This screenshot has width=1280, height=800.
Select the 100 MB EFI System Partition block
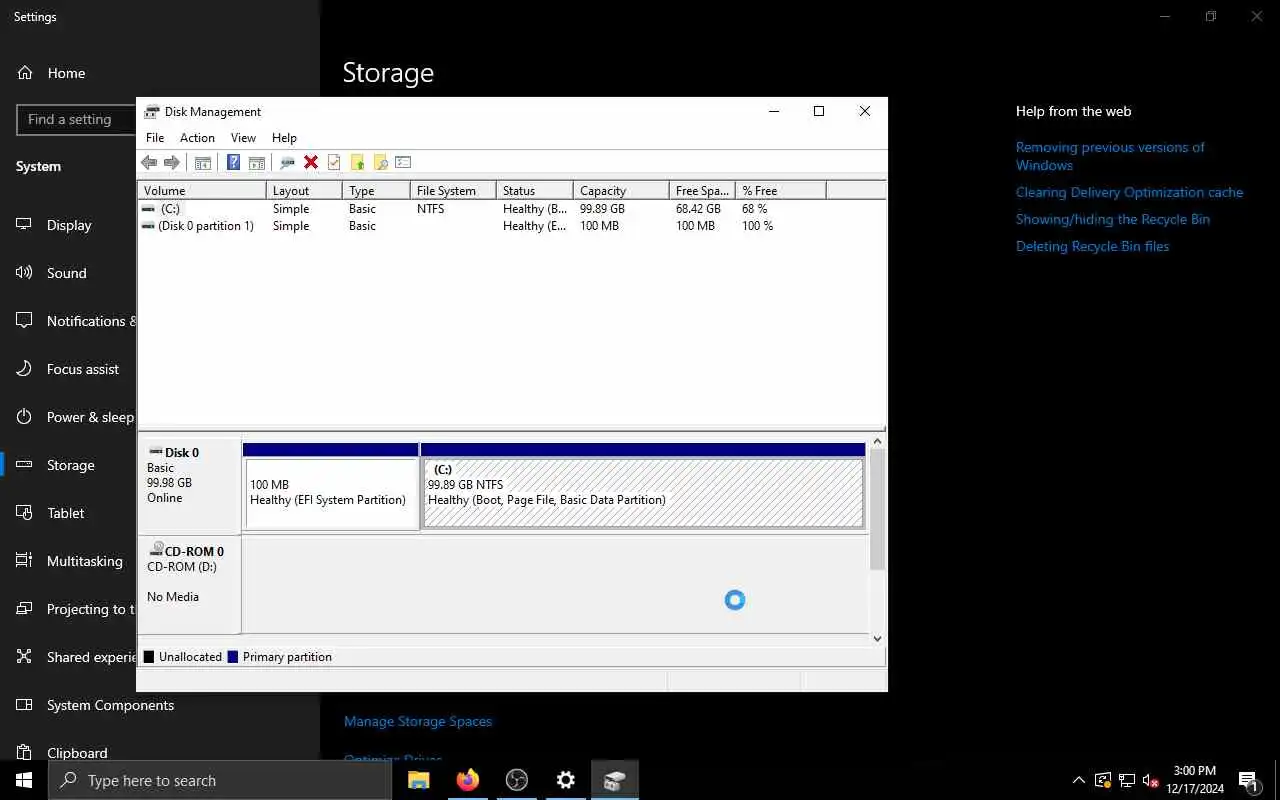click(x=331, y=493)
